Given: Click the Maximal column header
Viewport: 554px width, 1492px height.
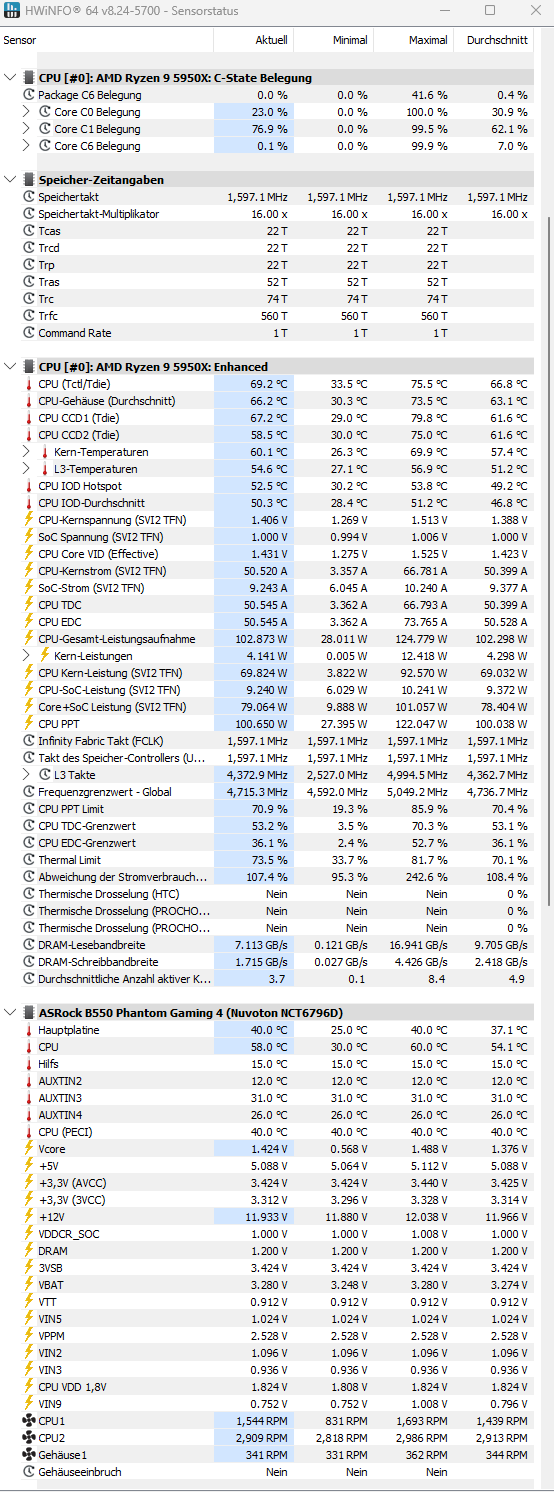Looking at the screenshot, I should [x=414, y=40].
